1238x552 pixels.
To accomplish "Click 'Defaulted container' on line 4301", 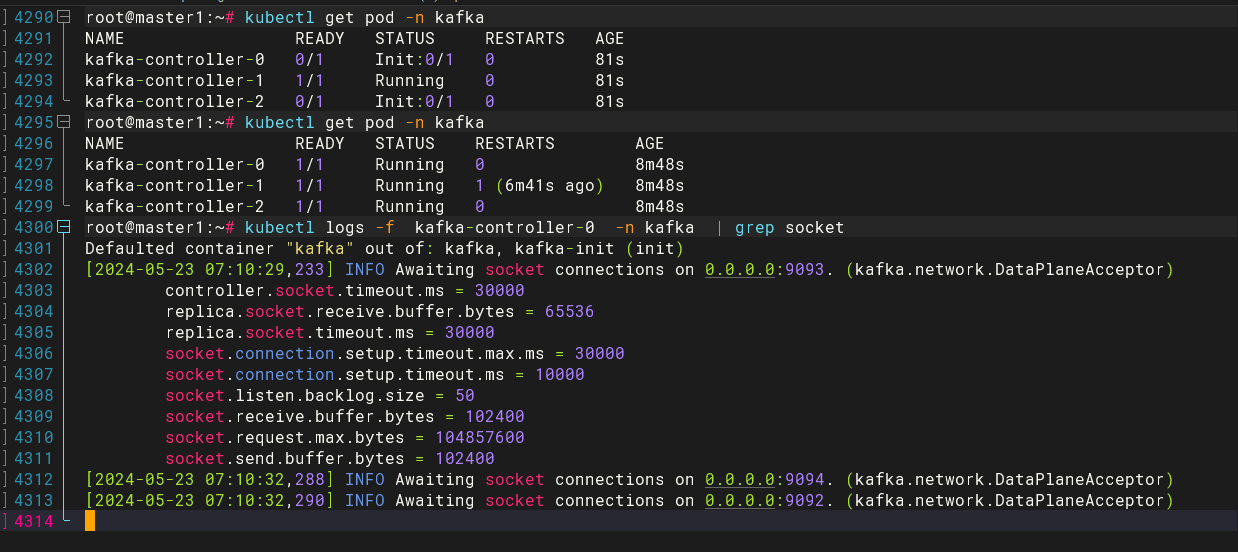I will coord(180,248).
